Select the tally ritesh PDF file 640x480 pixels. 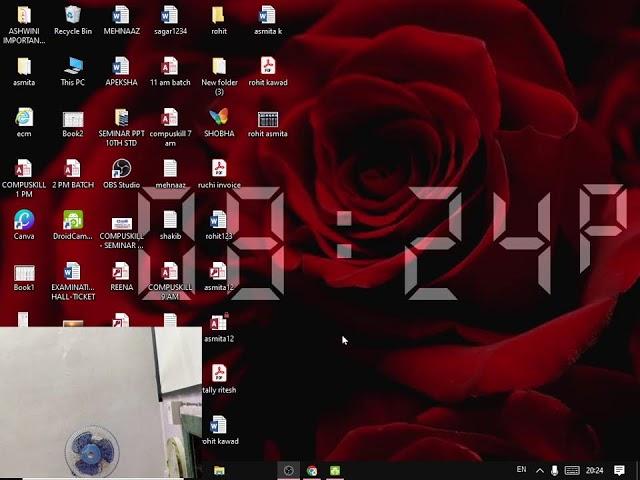click(x=219, y=379)
